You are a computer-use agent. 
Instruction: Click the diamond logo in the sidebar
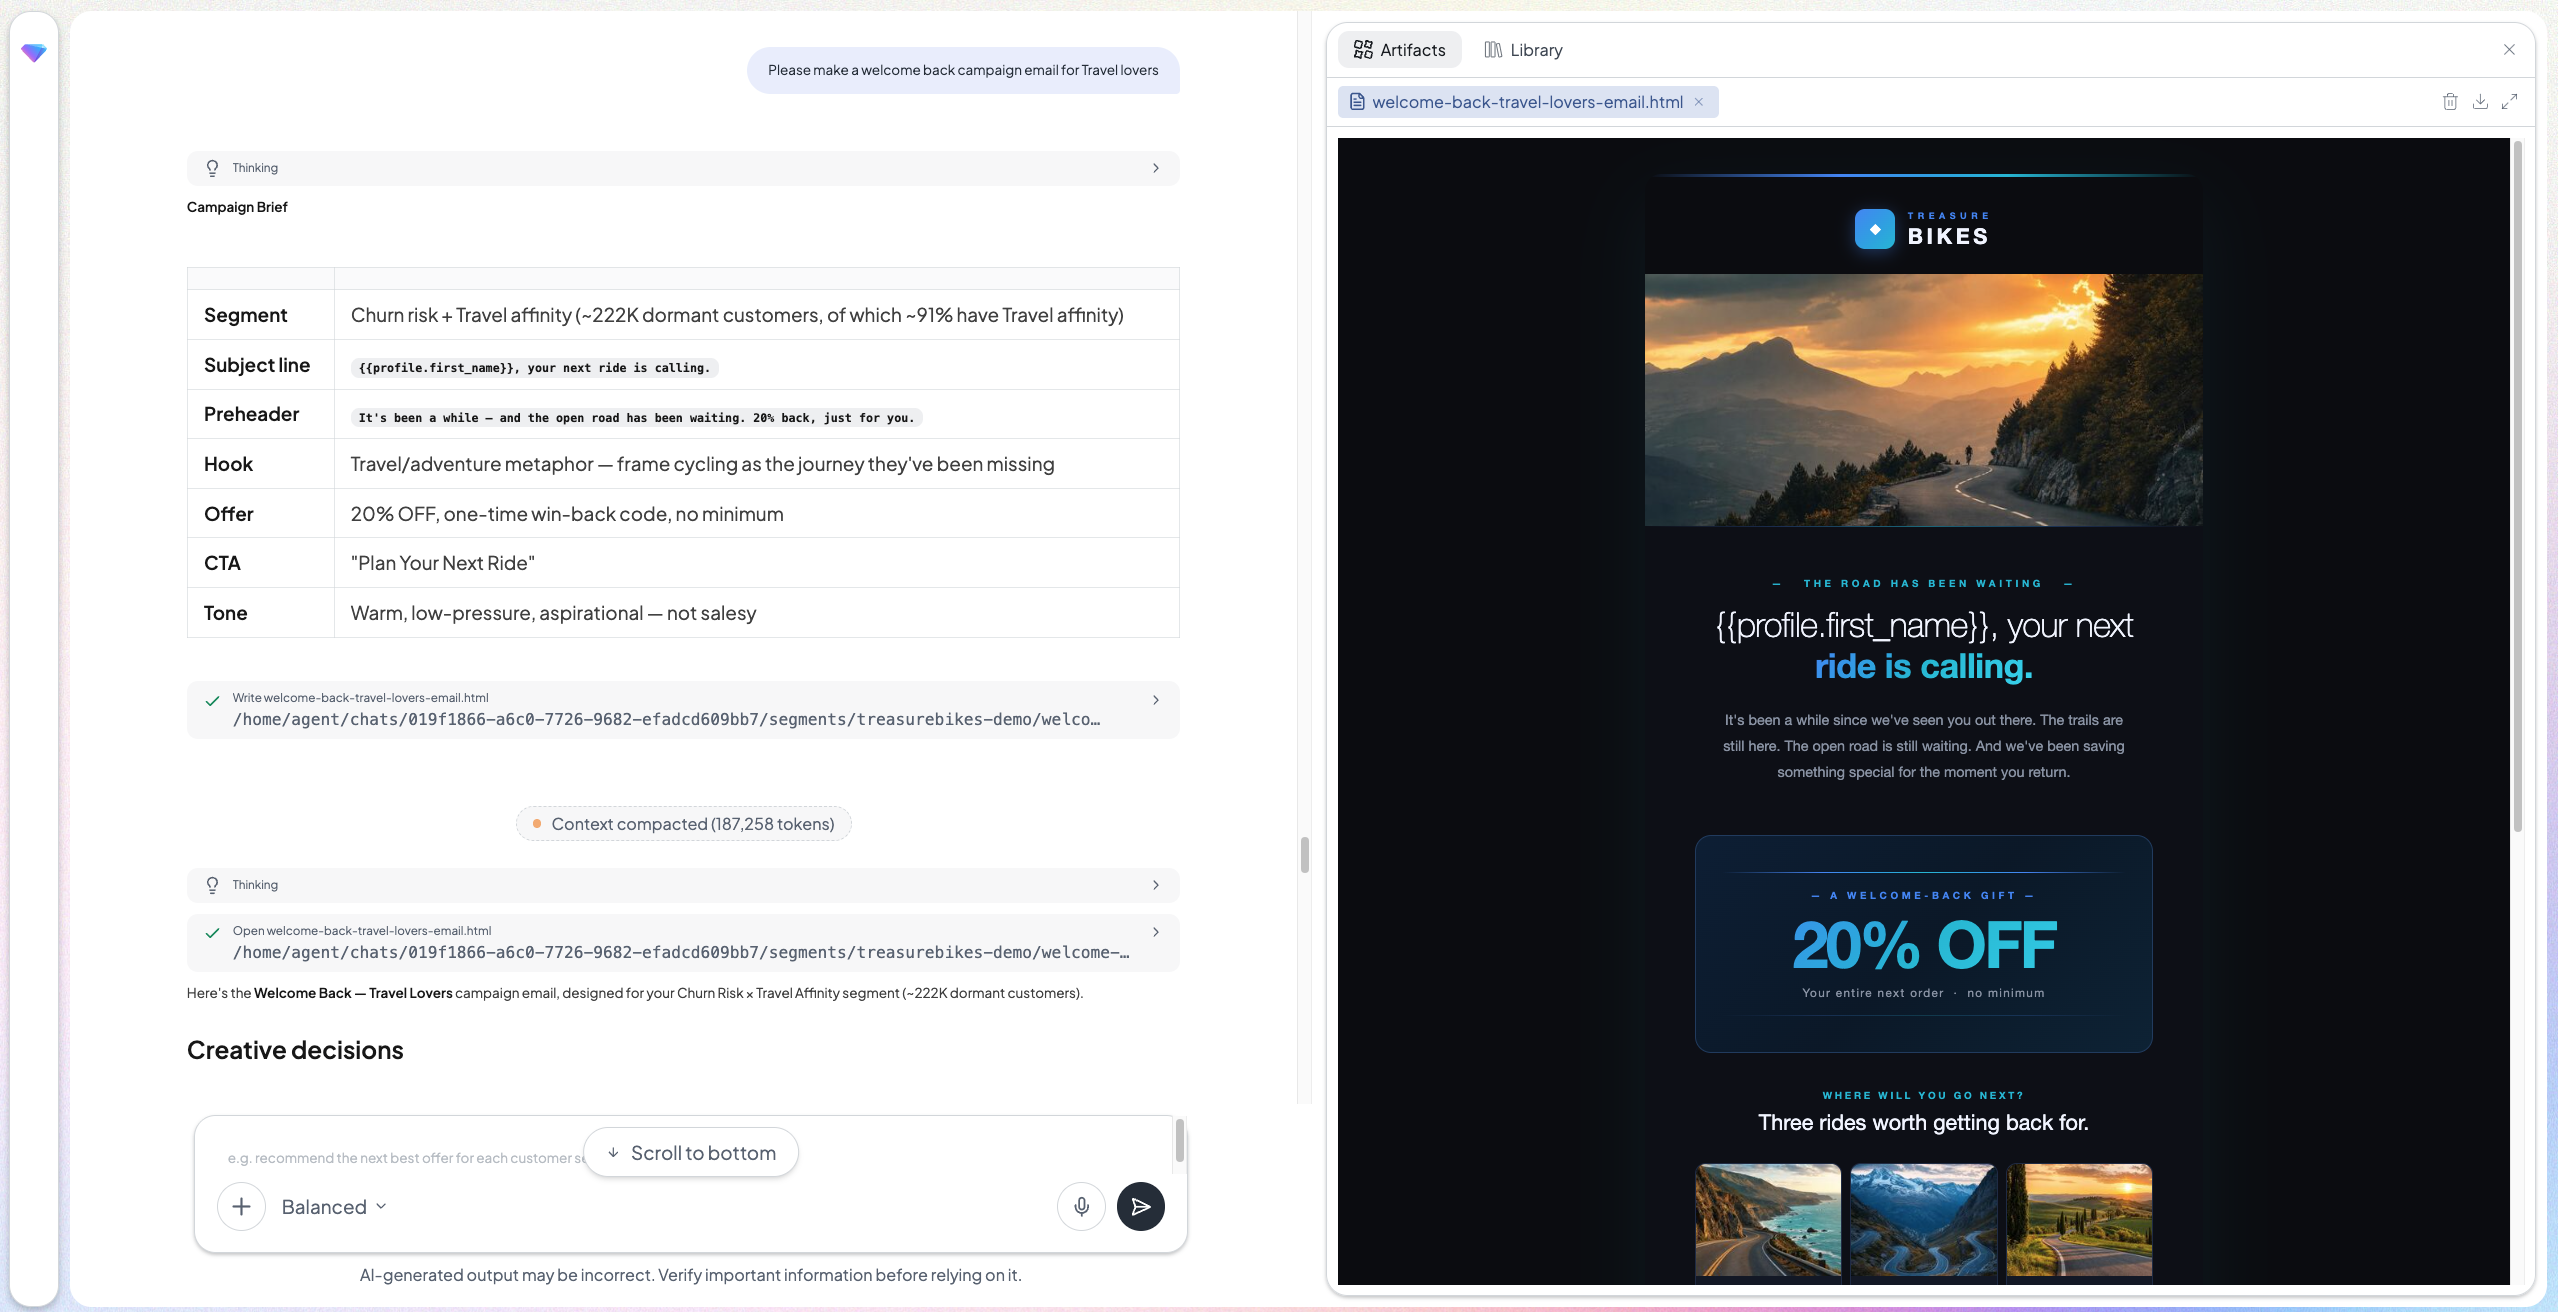34,52
